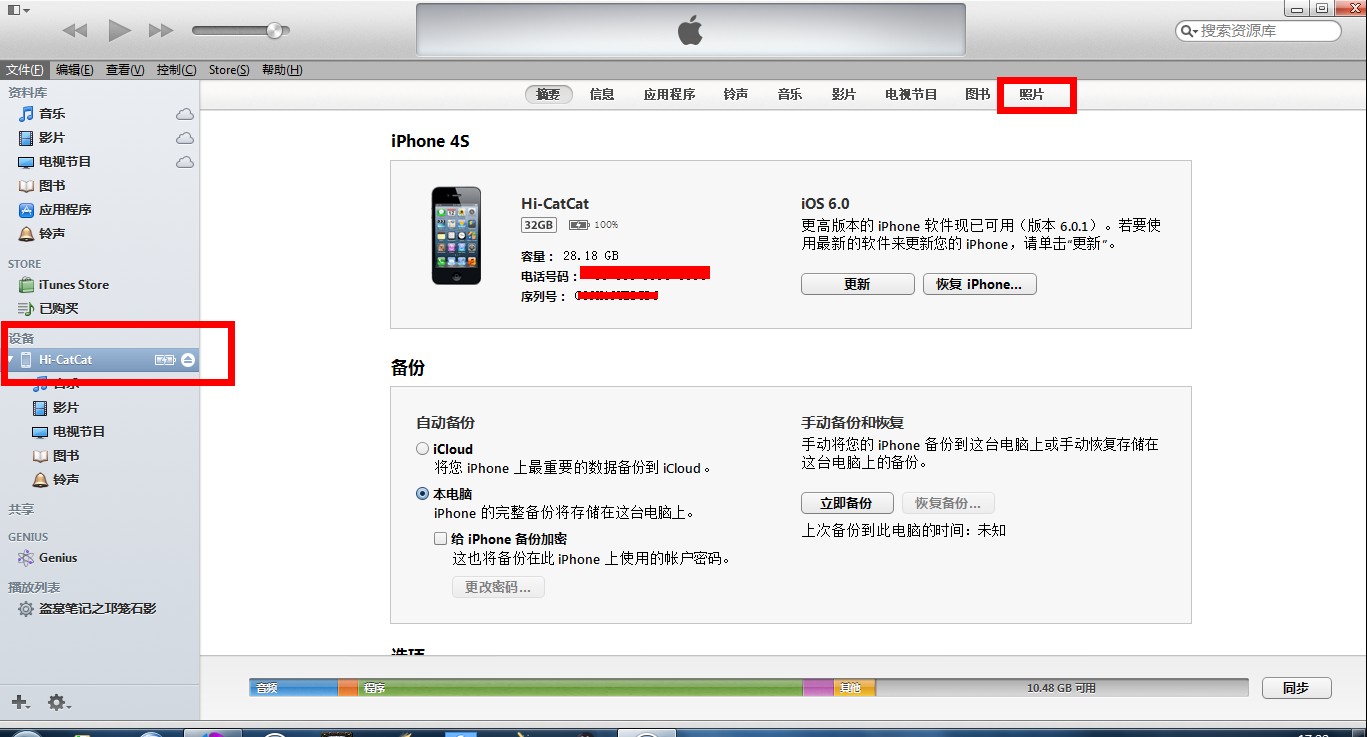Click the Apple logo status display
The height and width of the screenshot is (737, 1367).
pos(690,30)
